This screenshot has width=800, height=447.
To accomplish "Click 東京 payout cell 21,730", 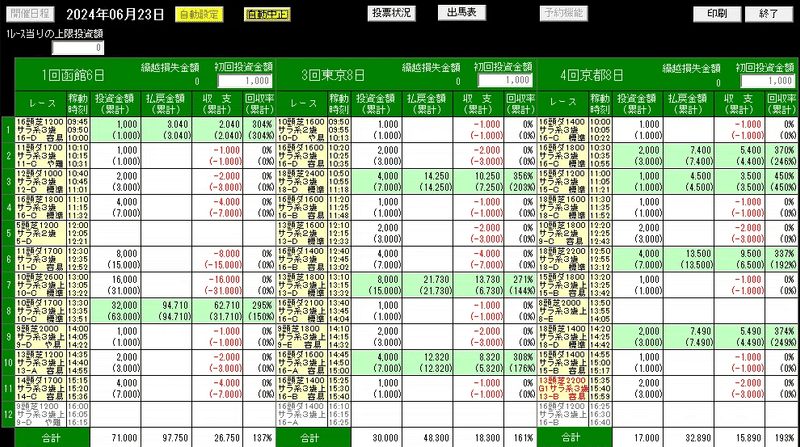I will pos(428,285).
